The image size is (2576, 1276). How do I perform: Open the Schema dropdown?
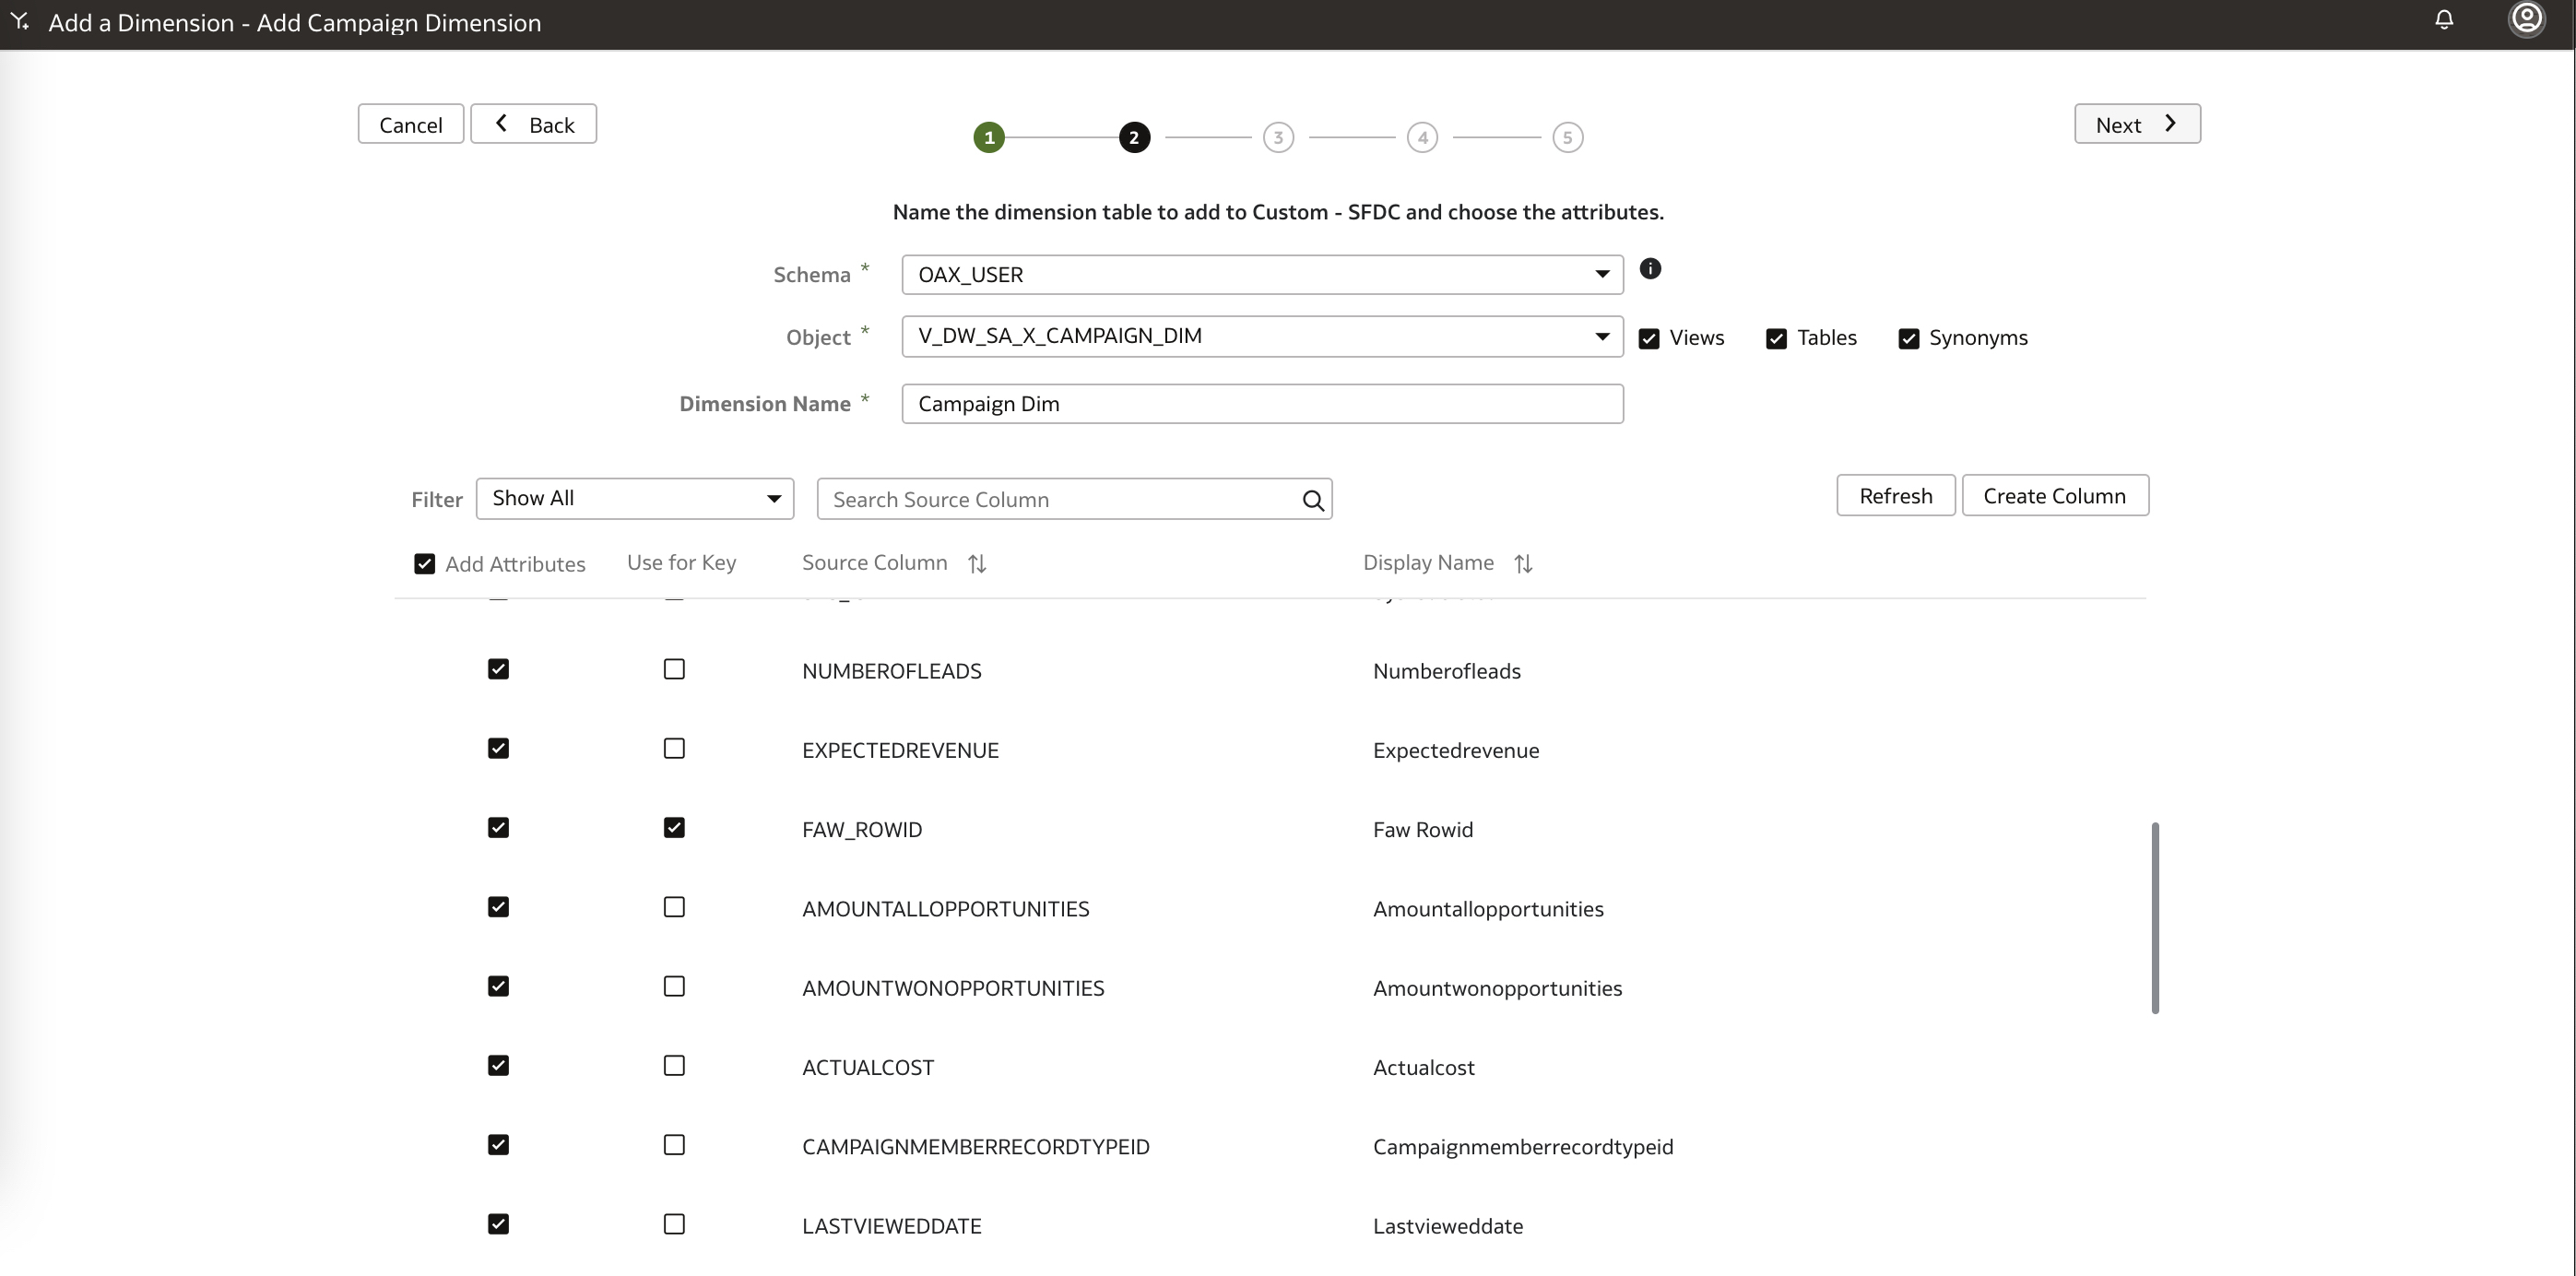tap(1601, 274)
